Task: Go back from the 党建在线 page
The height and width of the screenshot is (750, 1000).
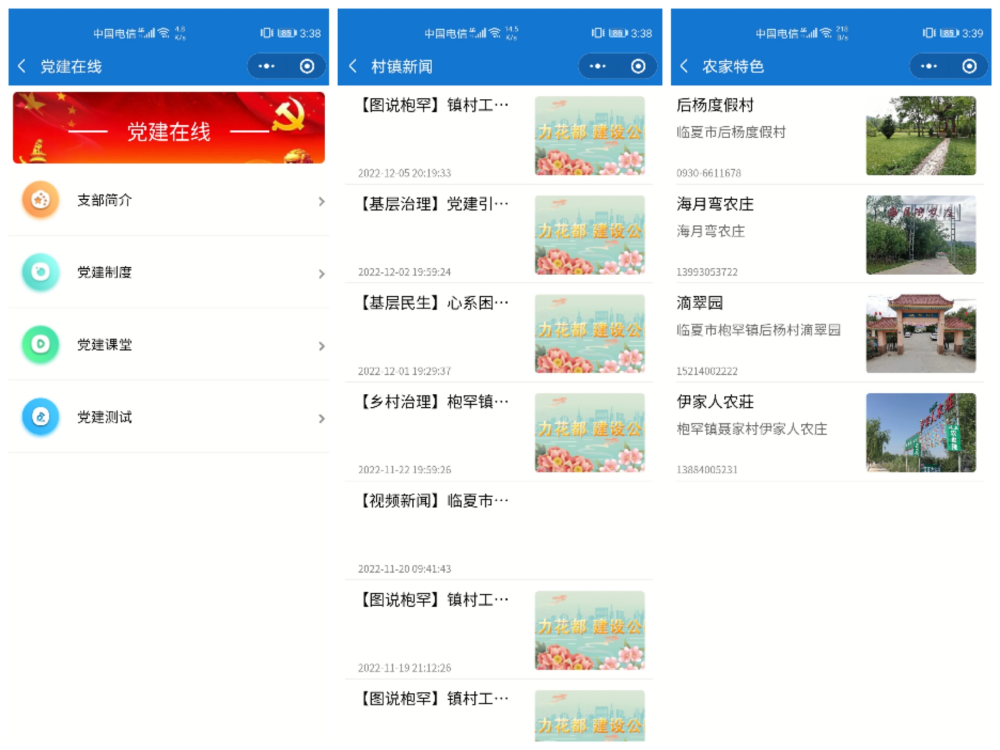Action: click(22, 66)
